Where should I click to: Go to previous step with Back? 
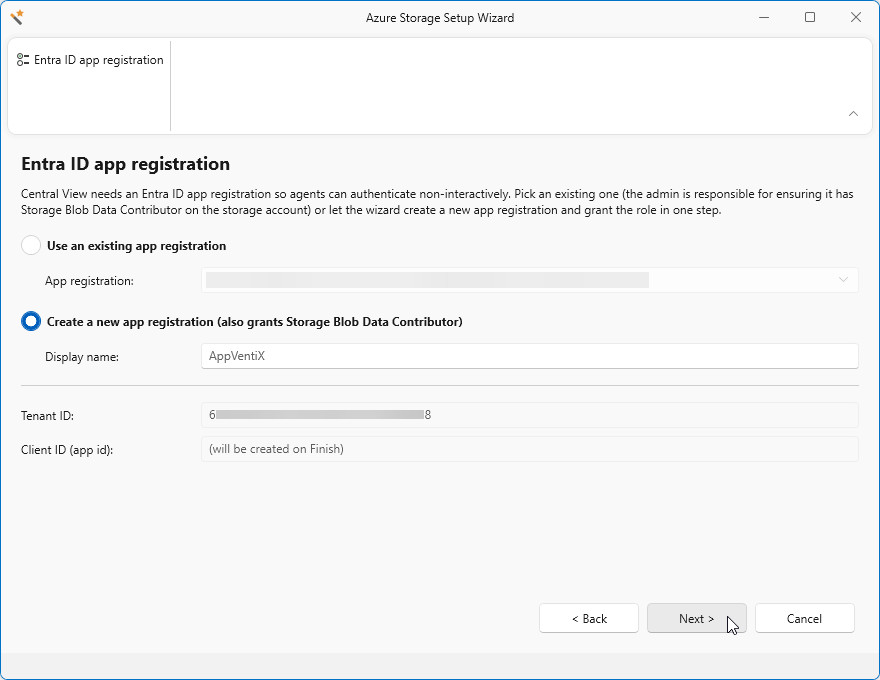tap(589, 618)
